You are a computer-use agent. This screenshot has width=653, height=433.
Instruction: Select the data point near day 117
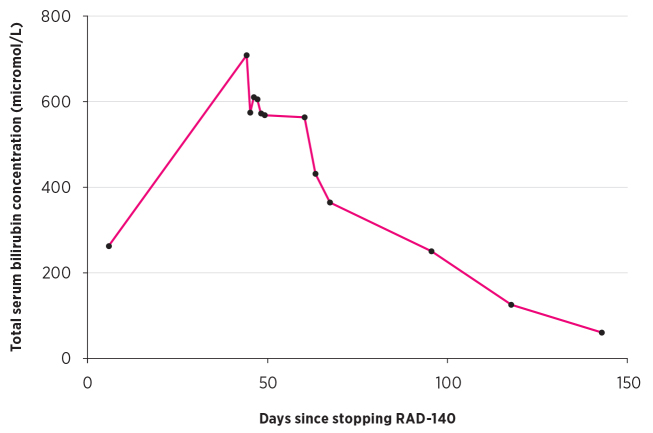(x=511, y=305)
